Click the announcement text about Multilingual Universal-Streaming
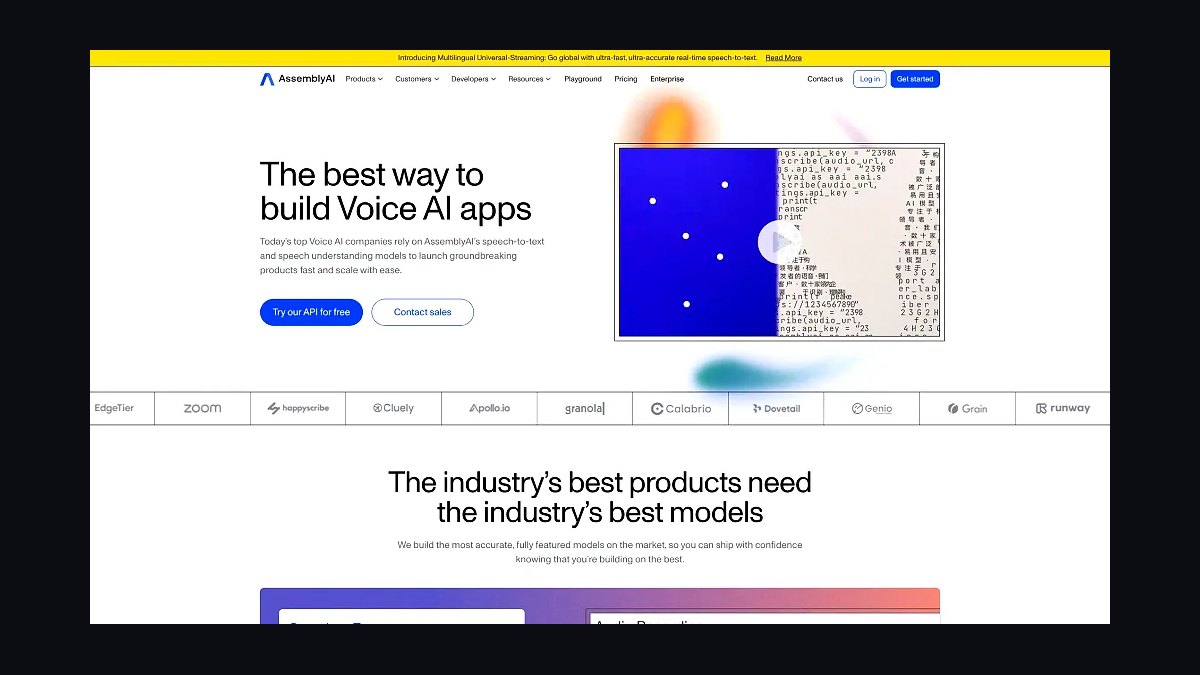The width and height of the screenshot is (1200, 675). [577, 58]
